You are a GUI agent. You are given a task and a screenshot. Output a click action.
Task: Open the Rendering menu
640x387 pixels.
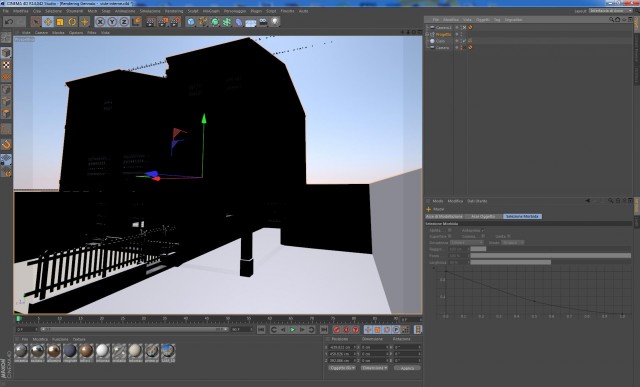[174, 11]
